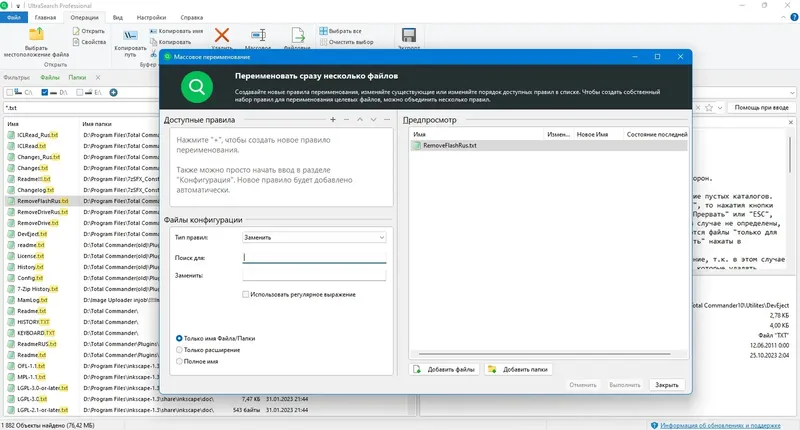
Task: Select 'RemoveFlashRus.txt' in the preview list
Action: coord(549,145)
